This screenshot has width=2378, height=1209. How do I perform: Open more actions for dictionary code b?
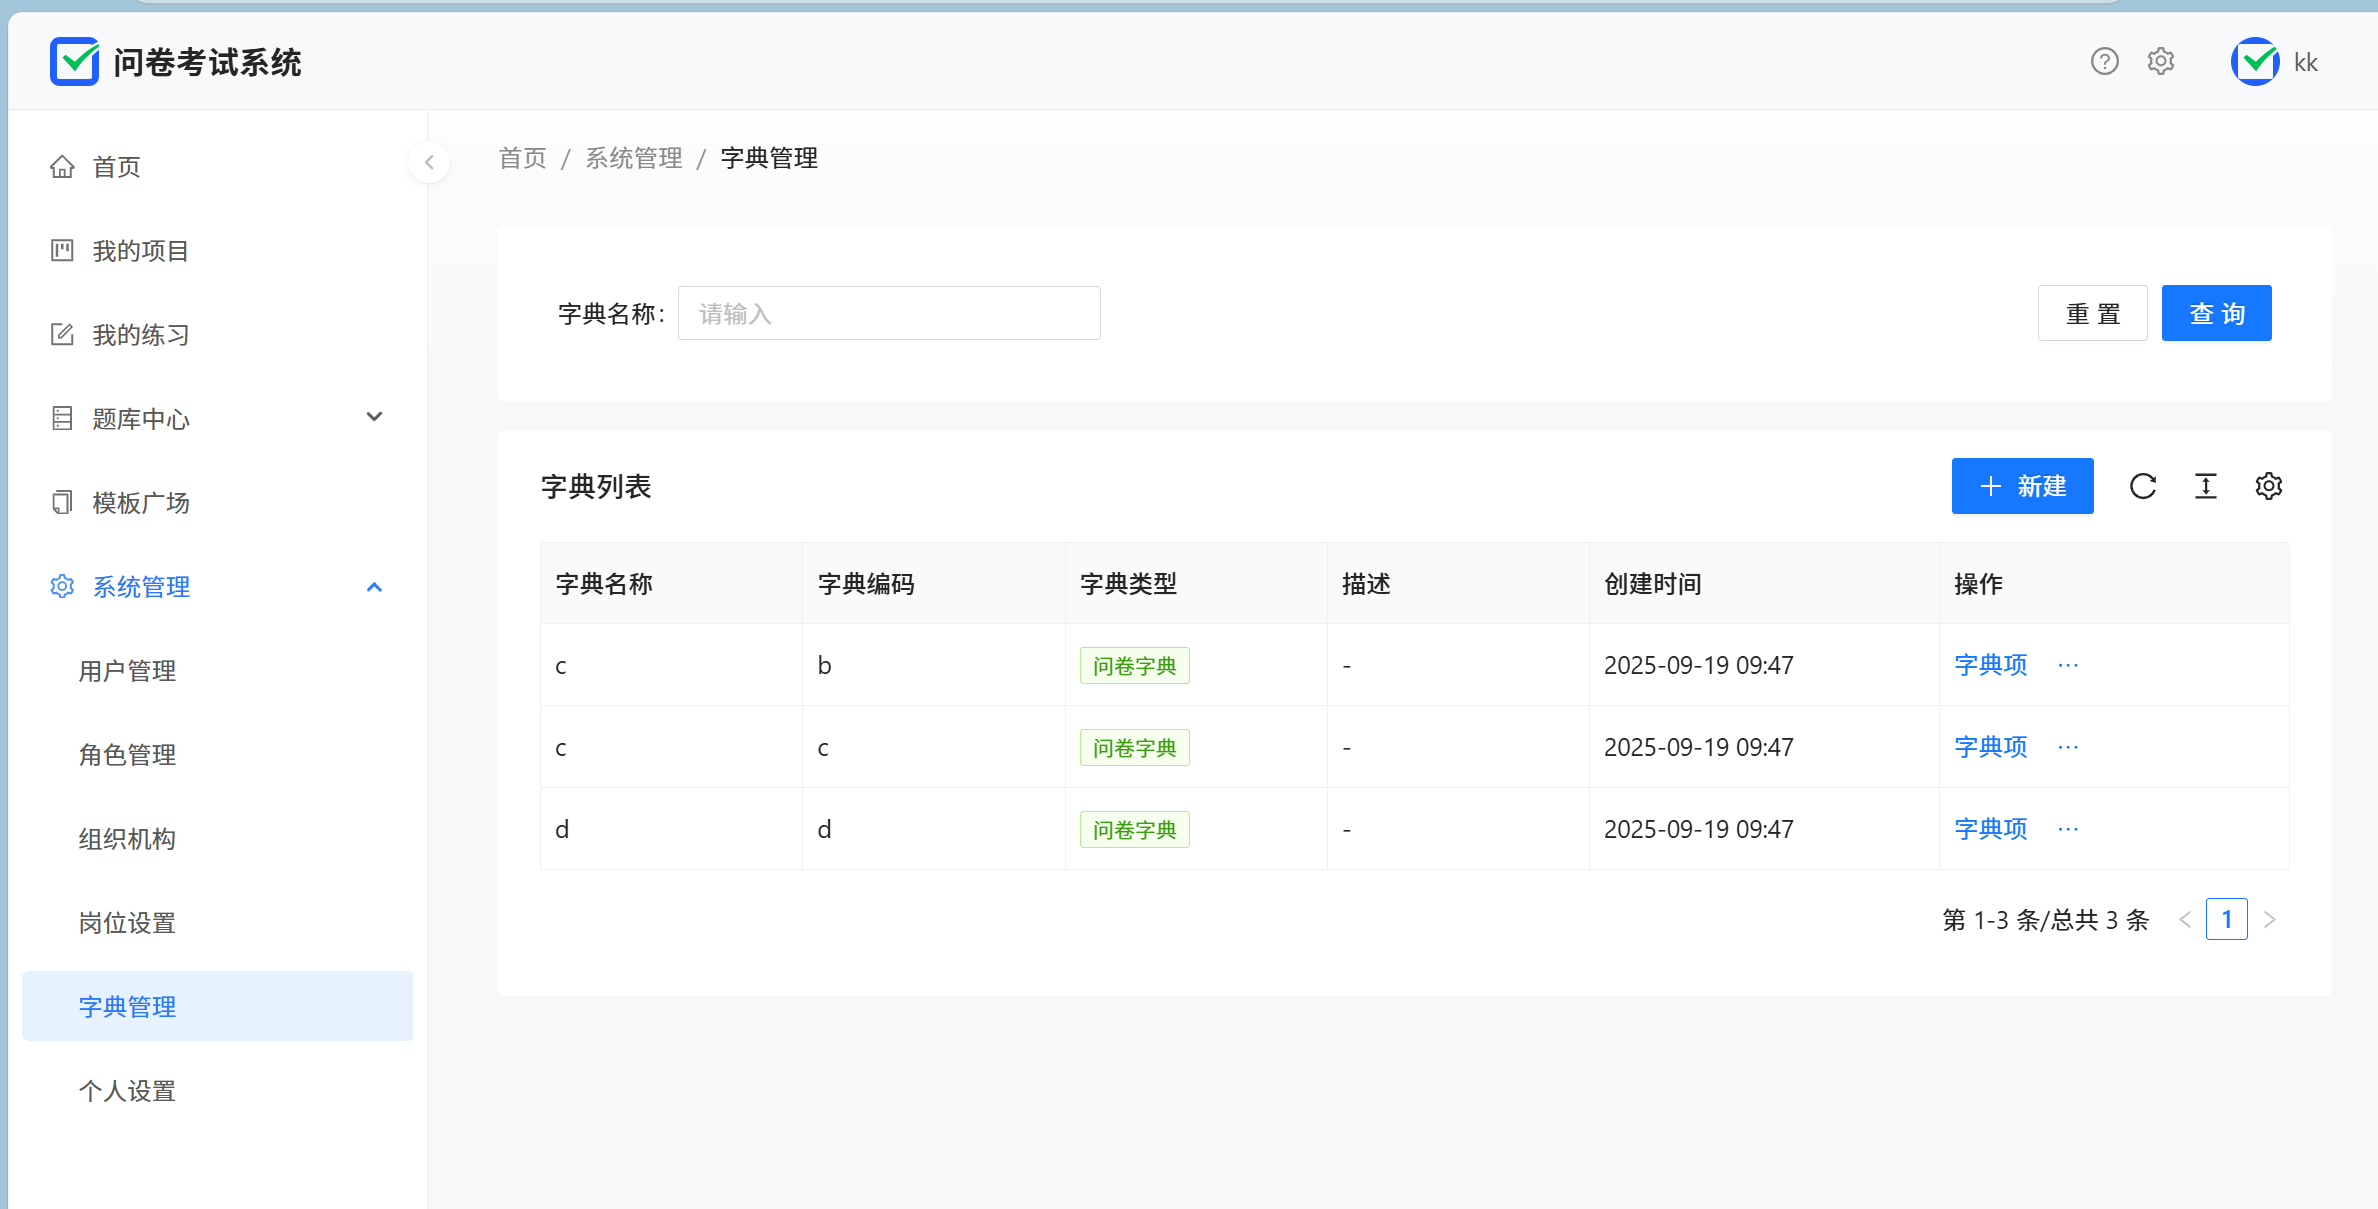tap(2068, 666)
